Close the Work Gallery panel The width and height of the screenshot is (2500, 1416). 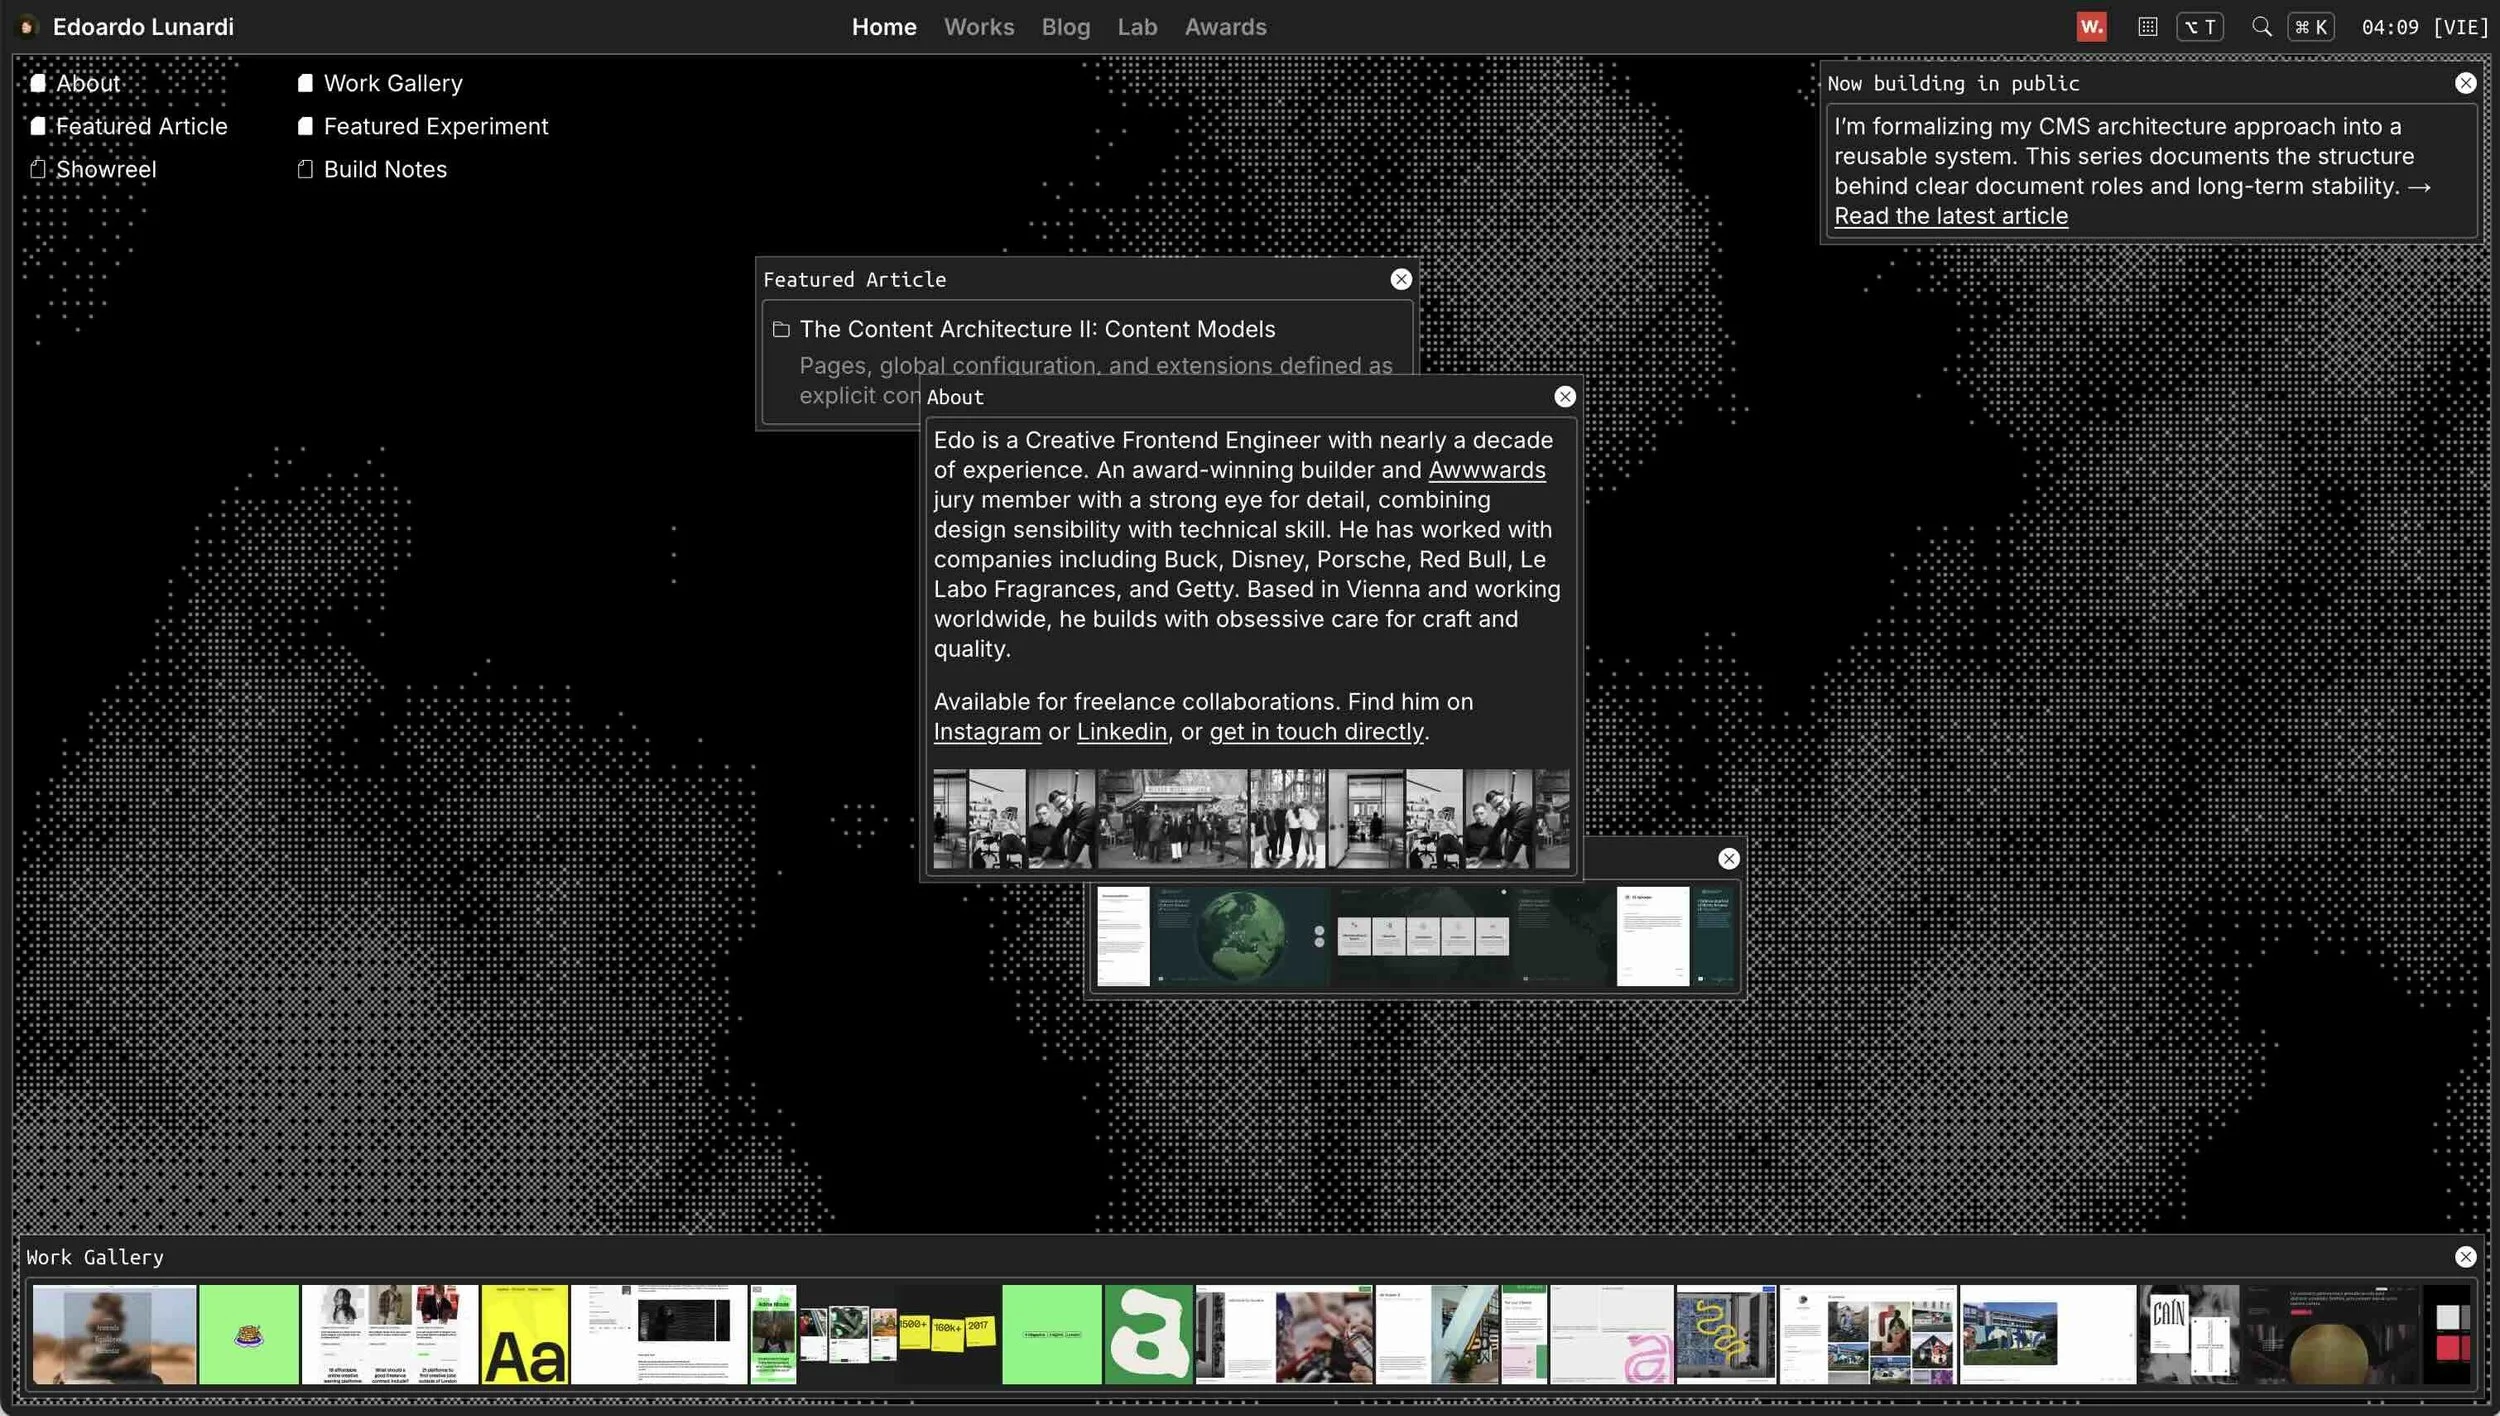[2465, 1257]
